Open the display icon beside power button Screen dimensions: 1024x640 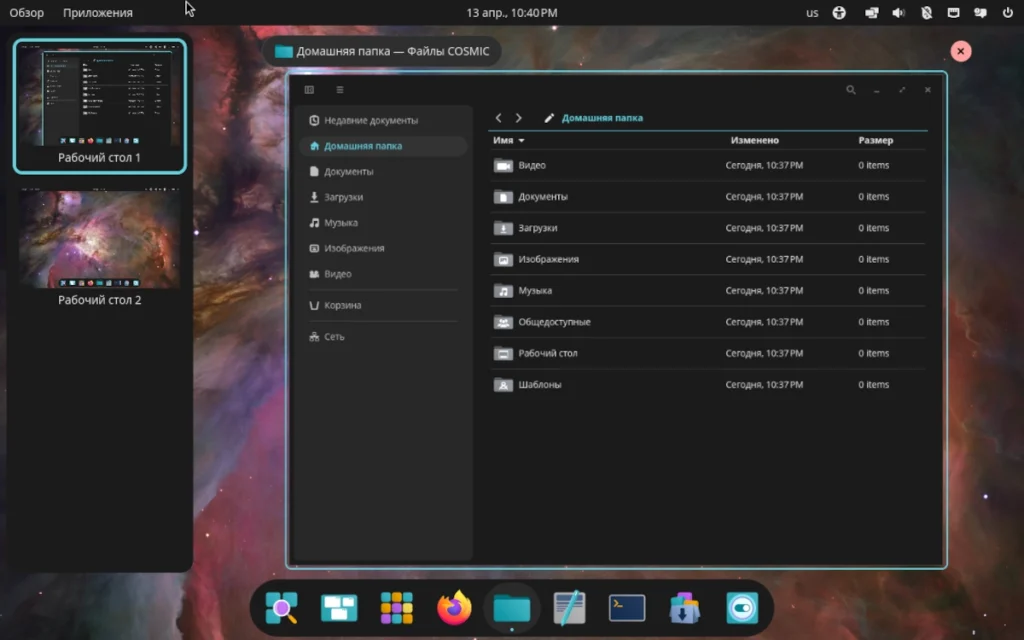point(980,12)
